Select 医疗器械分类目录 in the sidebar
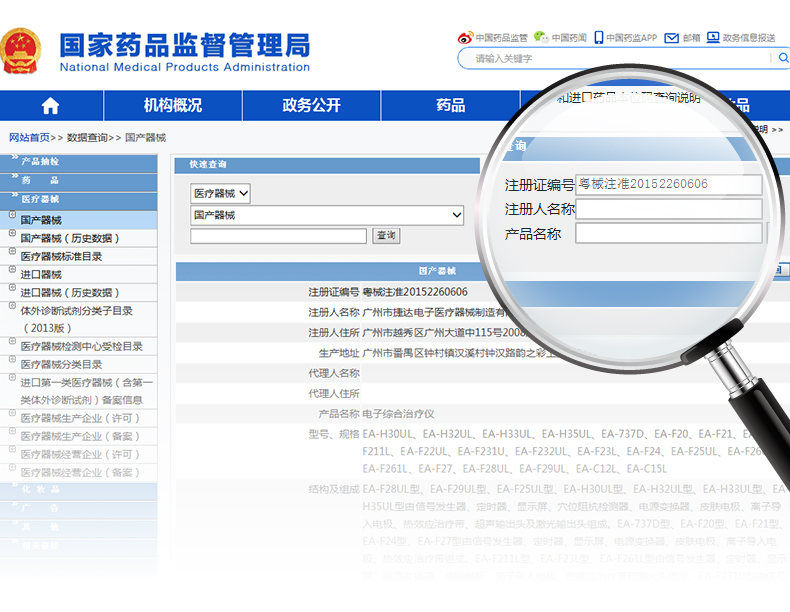Screen dimensions: 790x612 click(x=61, y=365)
